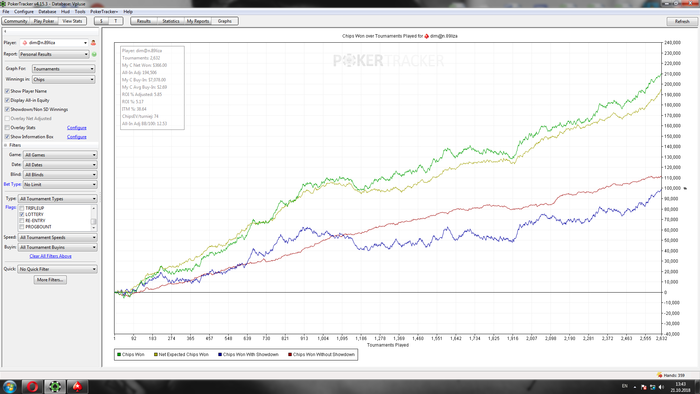This screenshot has width=700, height=394.
Task: Click Clear All Filters Above link
Action: (x=50, y=256)
